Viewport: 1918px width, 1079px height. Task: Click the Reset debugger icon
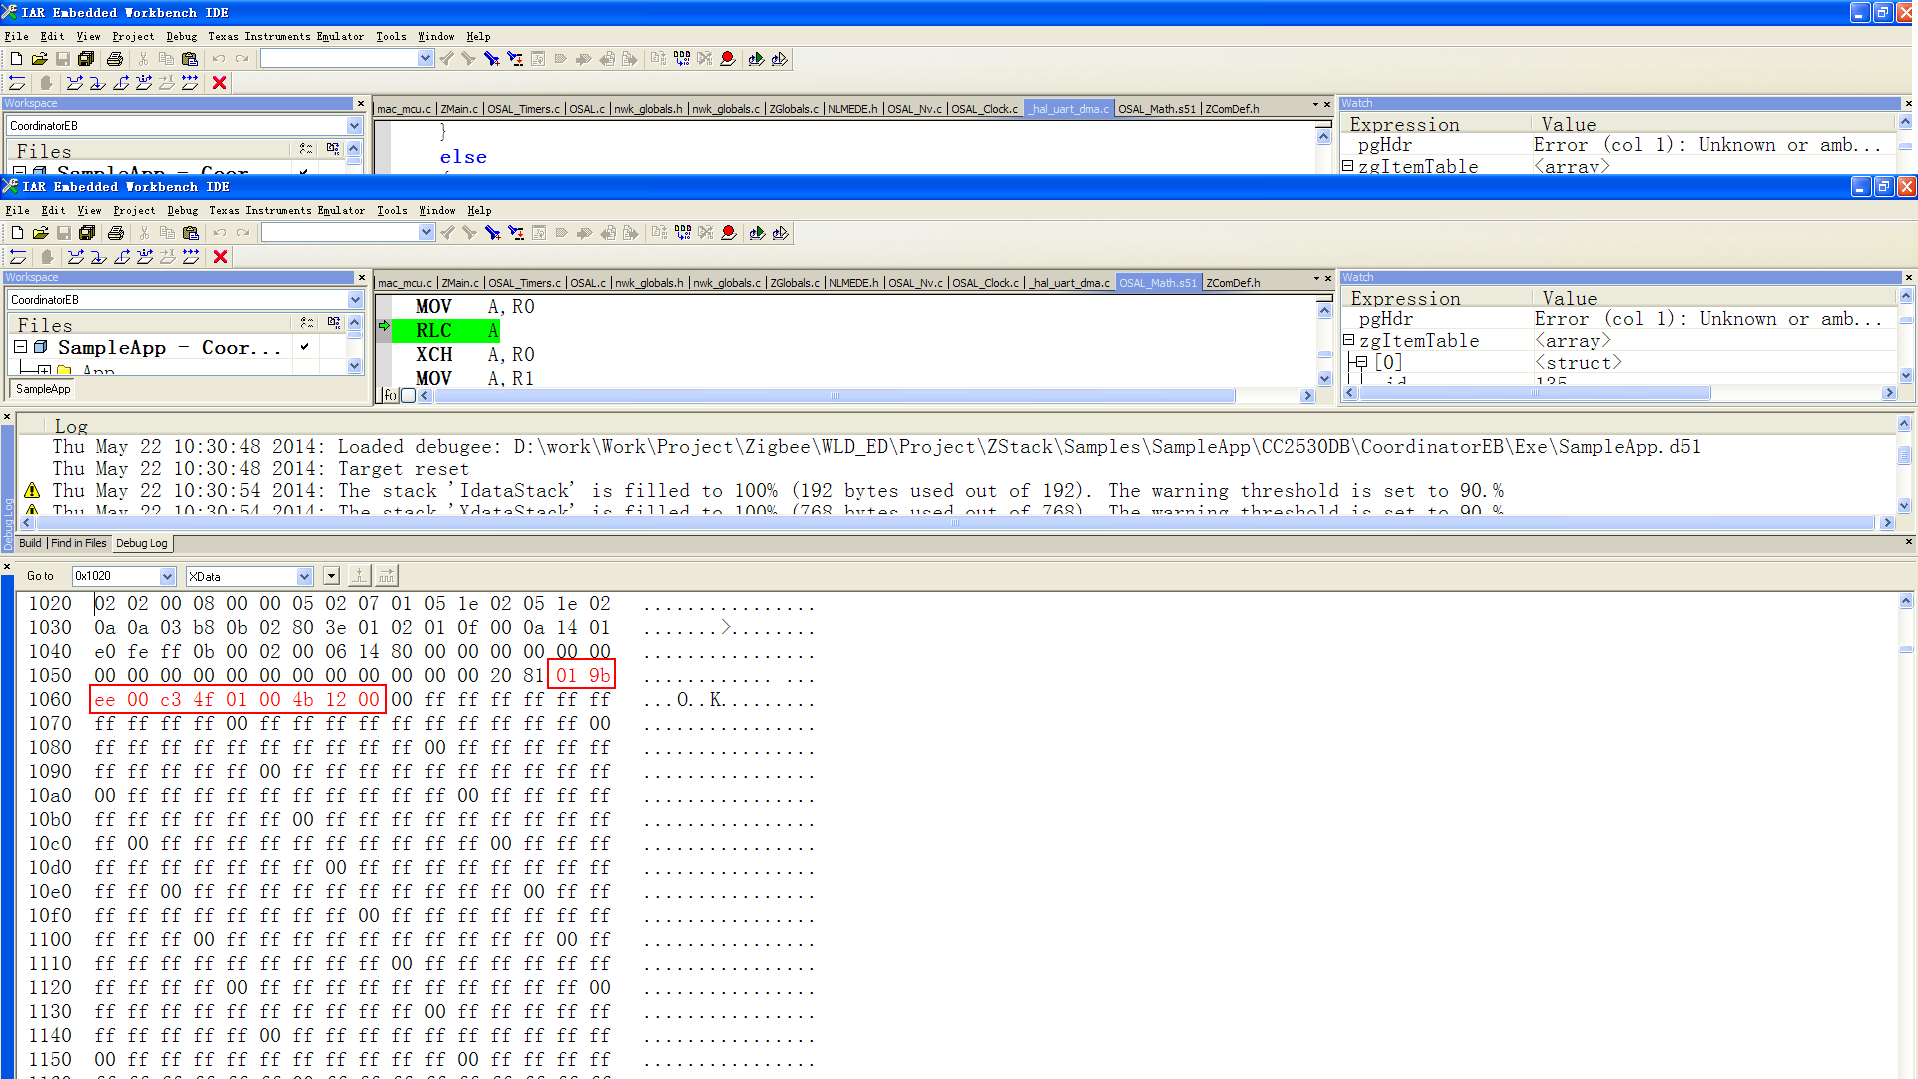tap(18, 257)
